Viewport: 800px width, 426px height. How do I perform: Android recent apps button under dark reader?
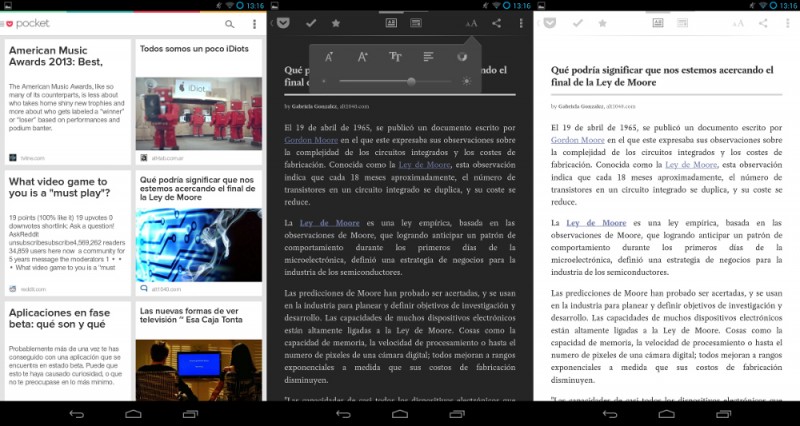457,414
